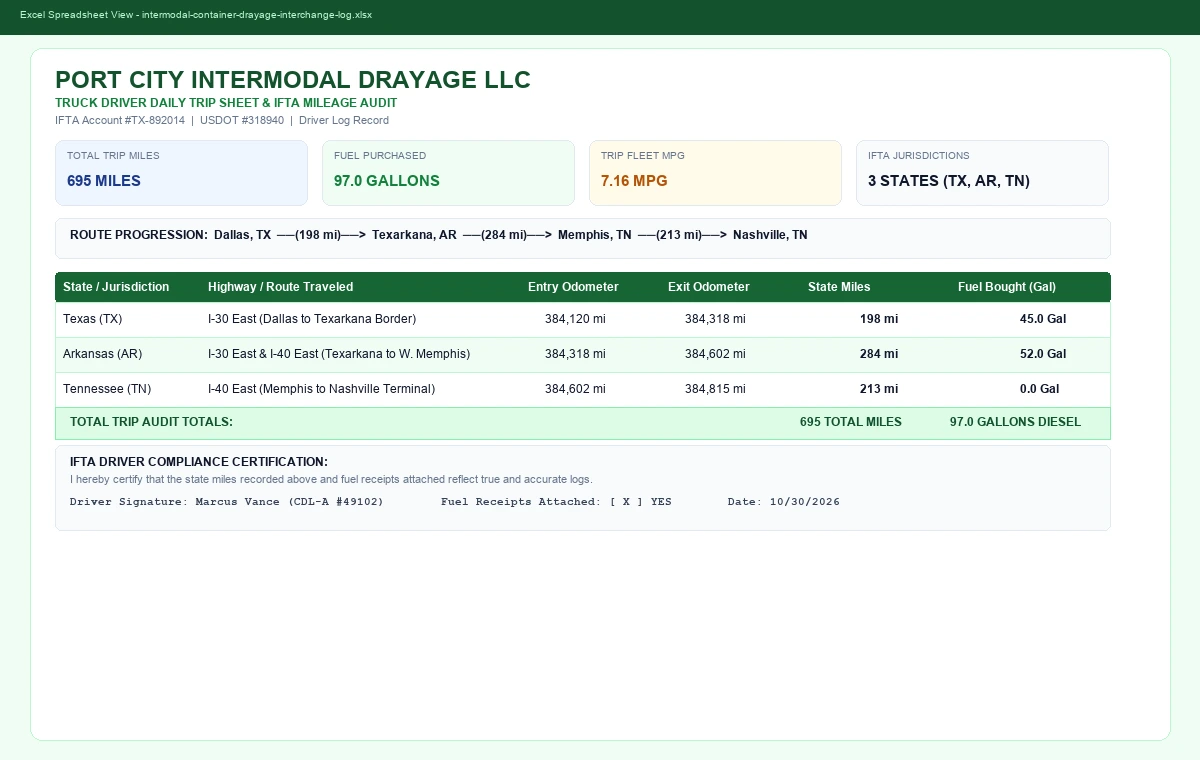1200x760 pixels.
Task: Select the IFTA Jurisdictions summary card
Action: click(x=982, y=173)
